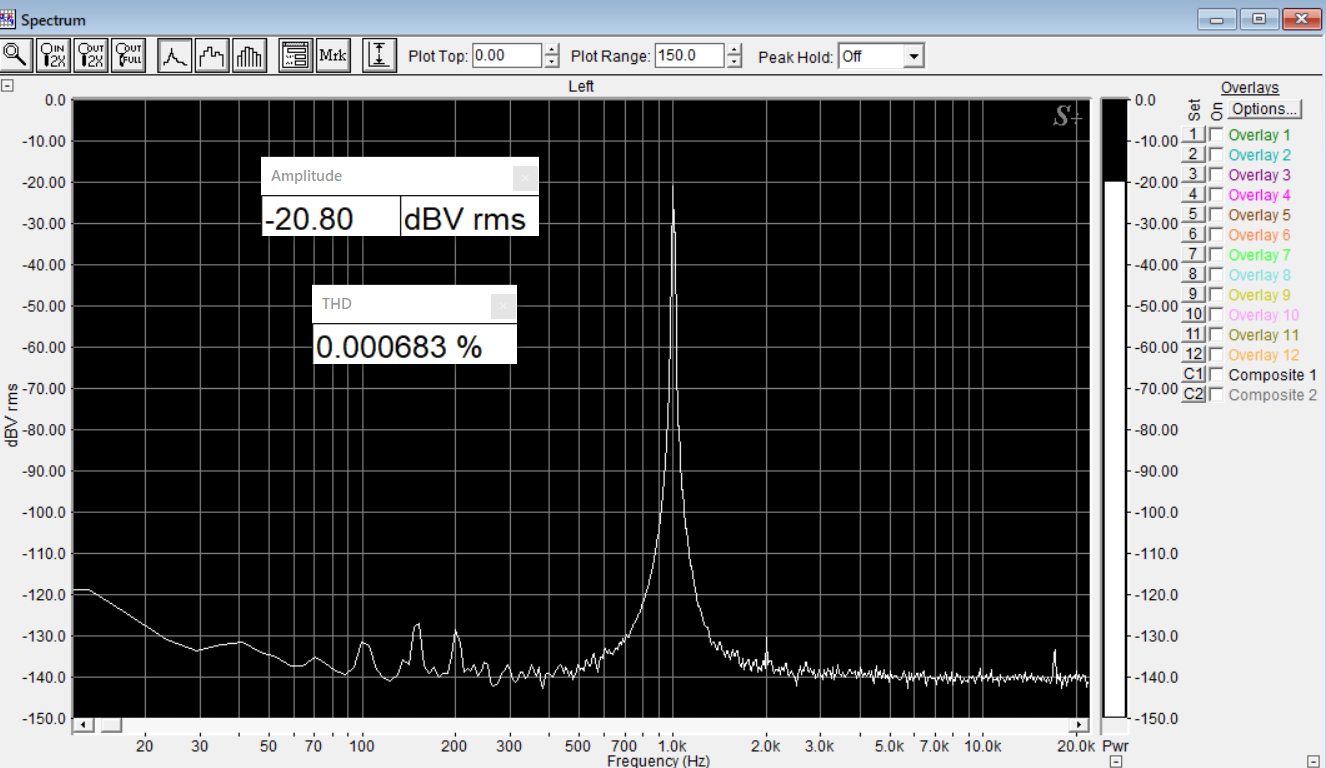Enable the Overlay 8 checkbox

1216,275
